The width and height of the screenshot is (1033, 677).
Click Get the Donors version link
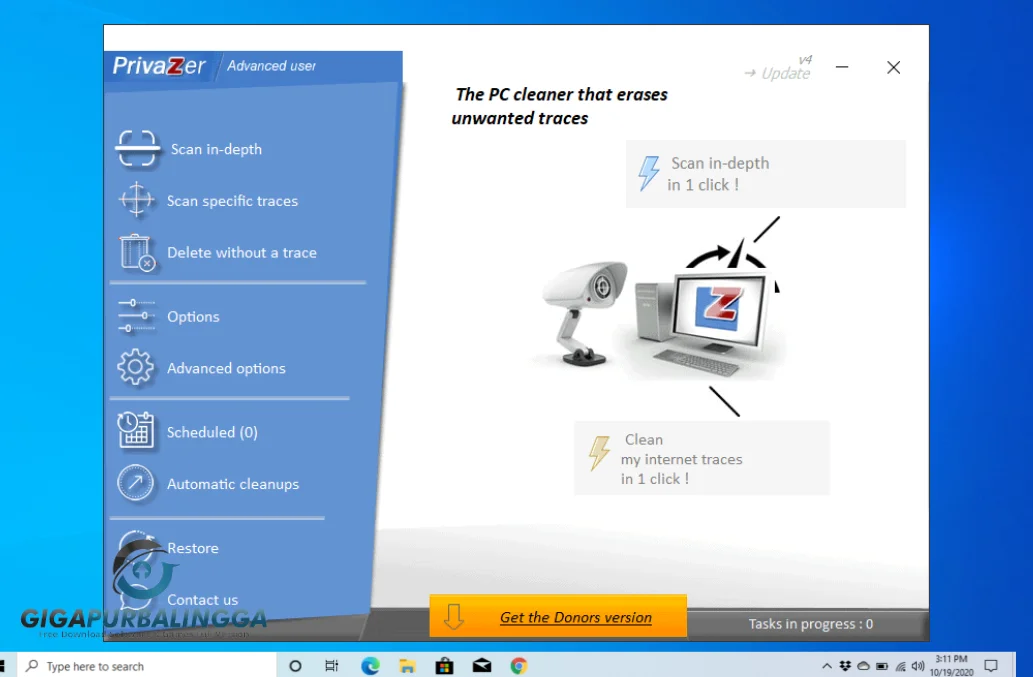point(576,617)
